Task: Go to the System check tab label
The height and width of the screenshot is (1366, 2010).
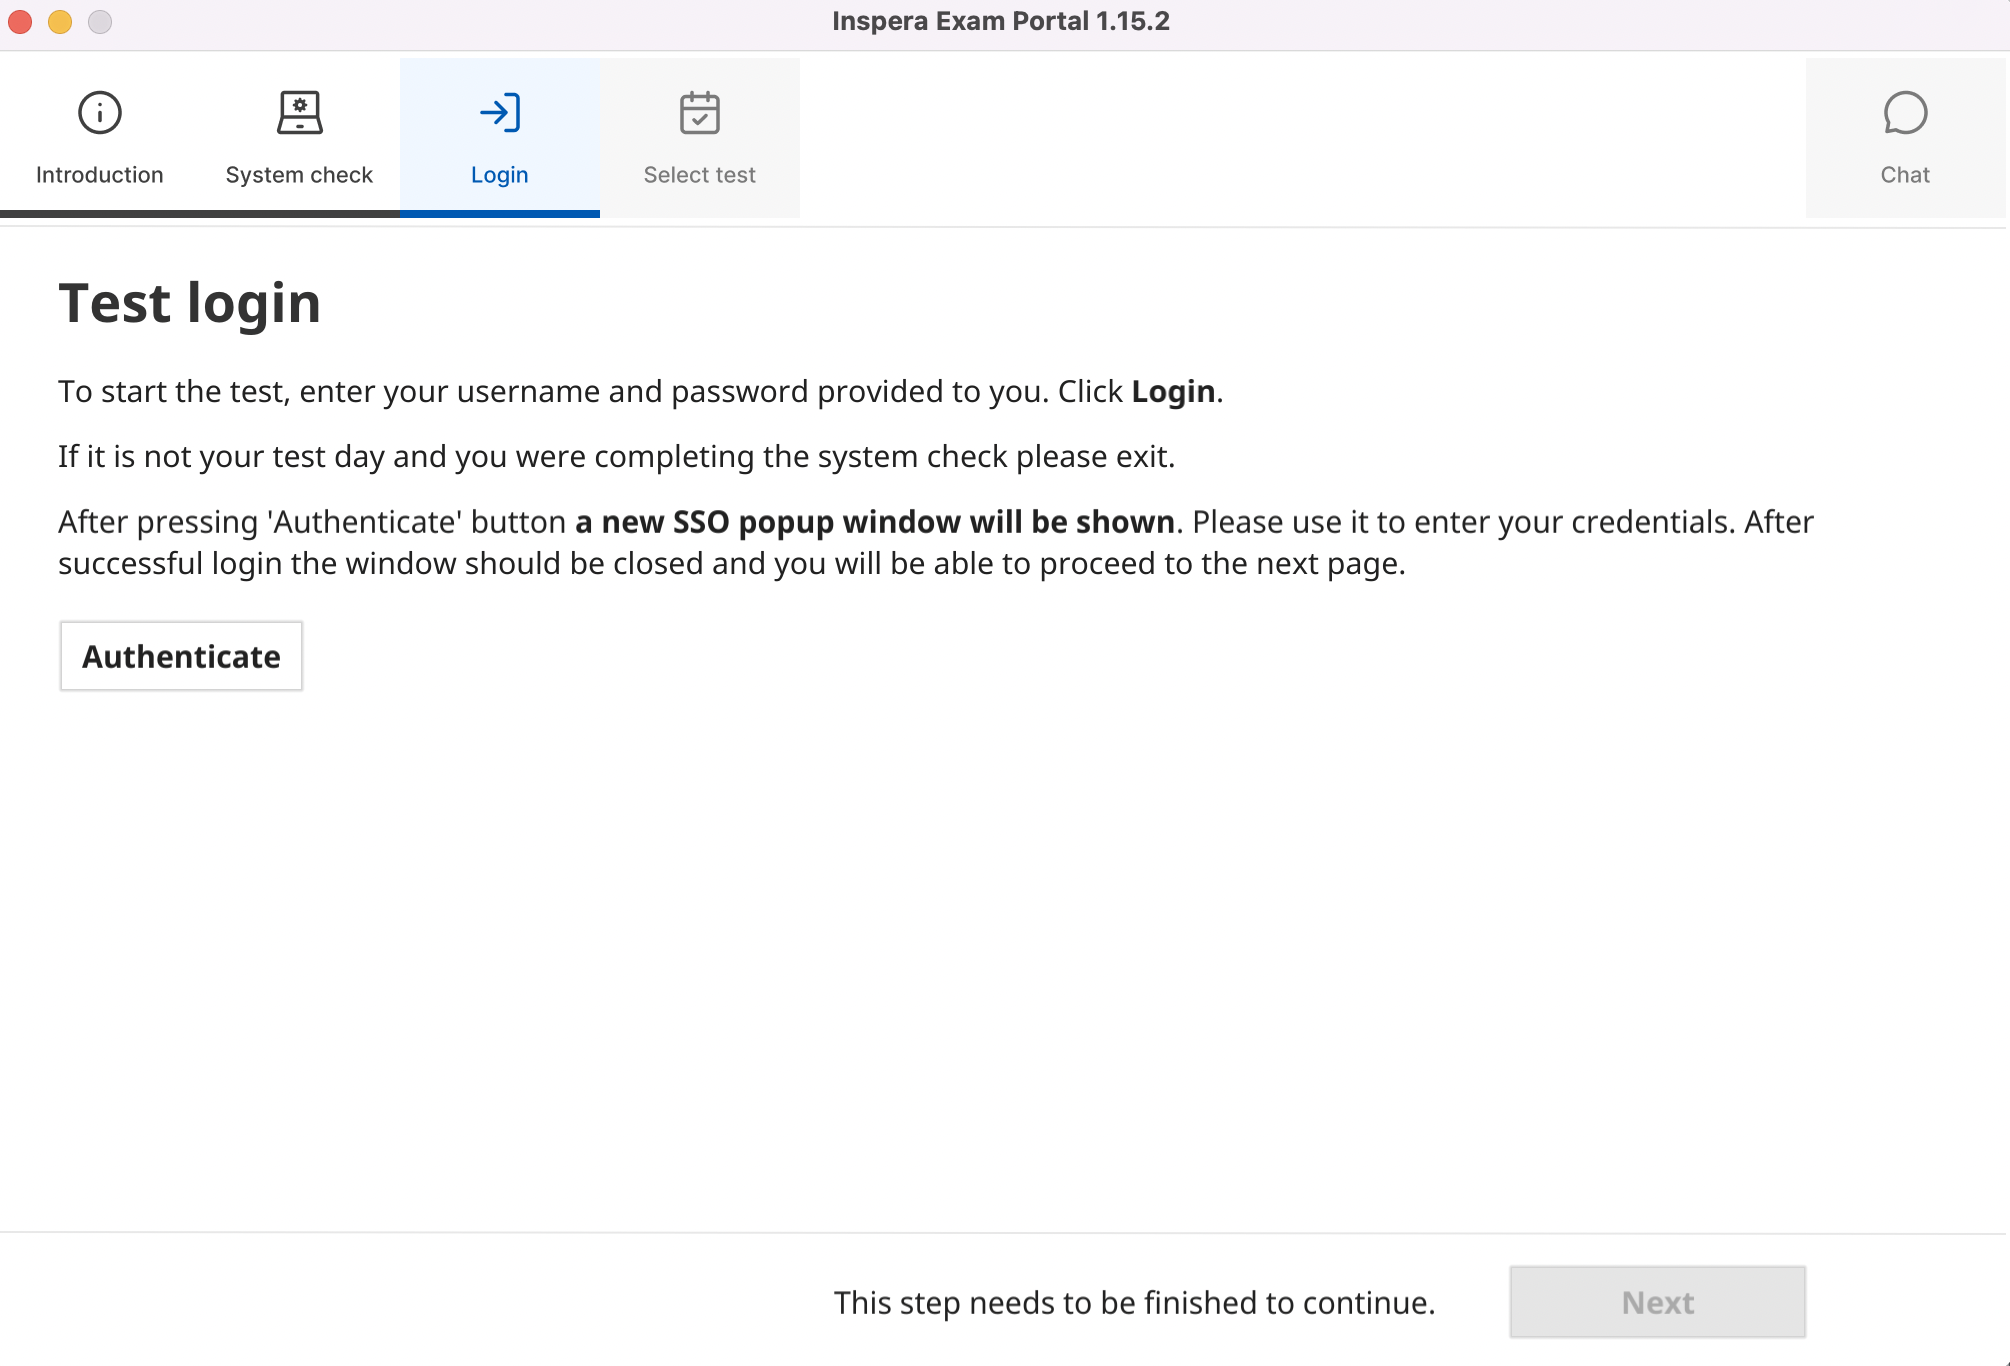Action: tap(299, 175)
